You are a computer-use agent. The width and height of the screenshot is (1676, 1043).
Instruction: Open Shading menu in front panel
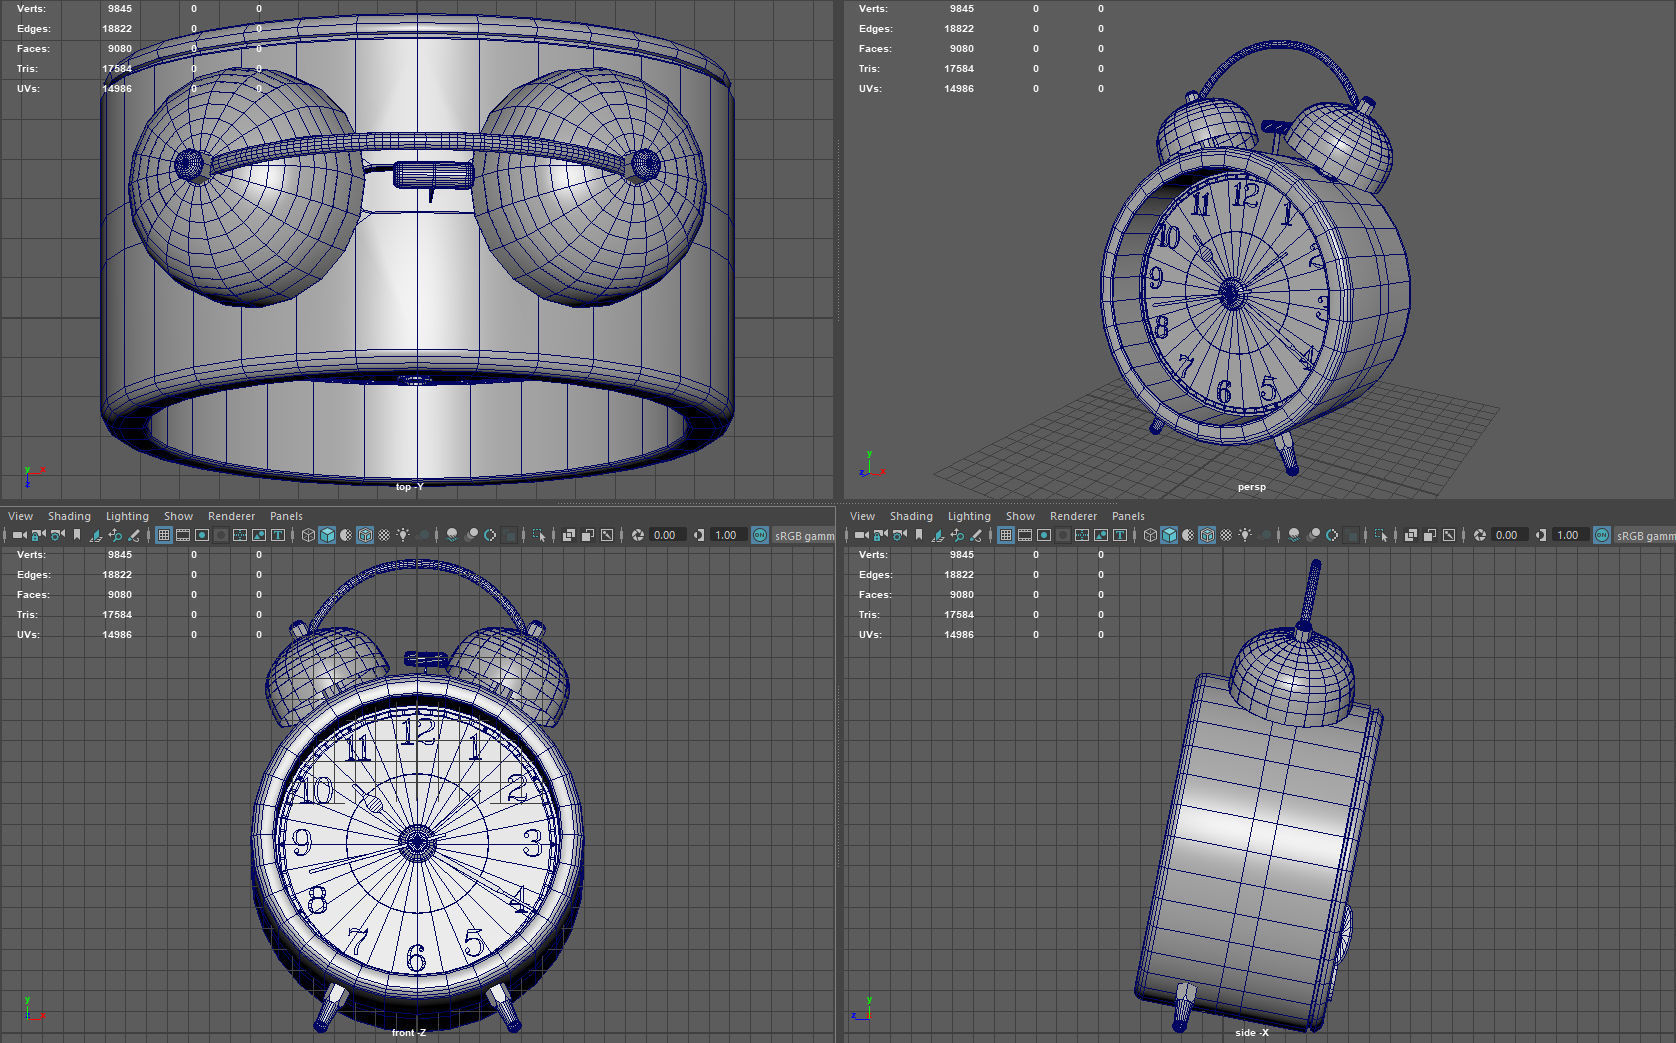point(69,516)
